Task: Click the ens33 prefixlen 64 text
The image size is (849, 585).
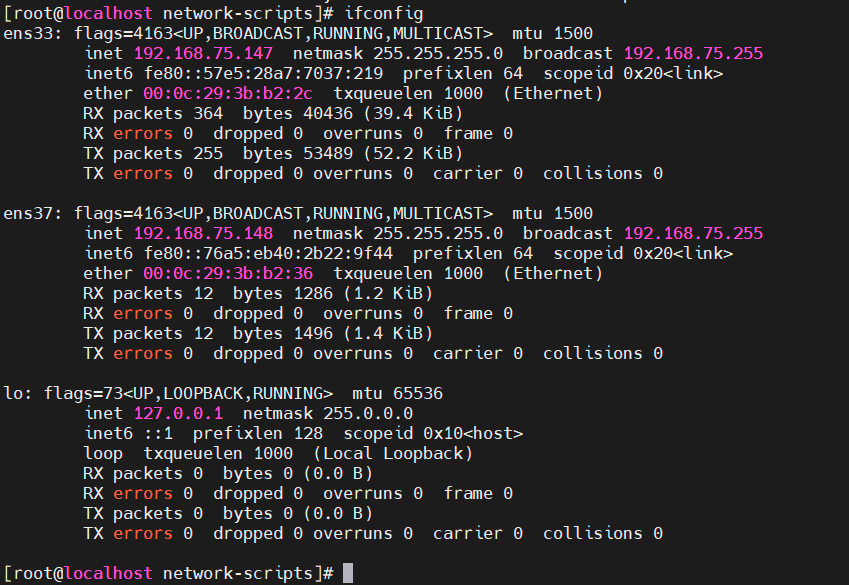Action: pos(463,73)
